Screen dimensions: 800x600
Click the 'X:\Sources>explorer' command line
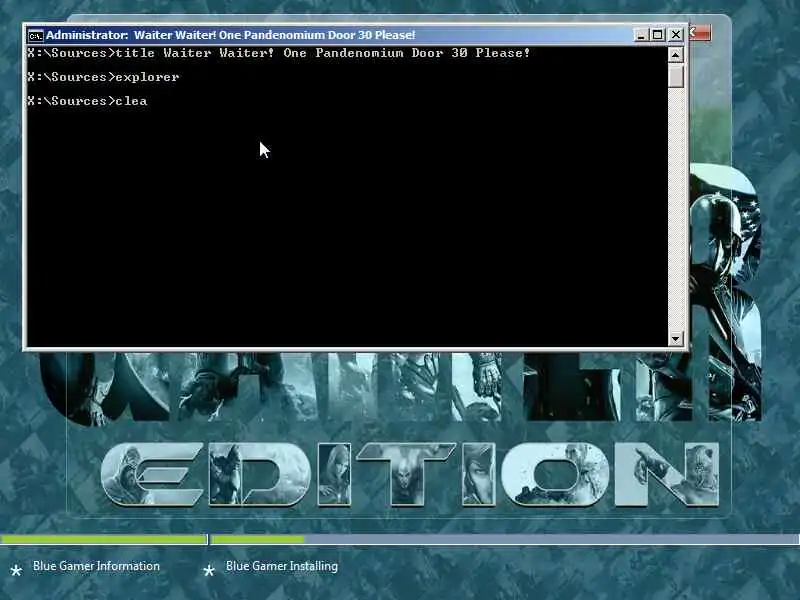[103, 77]
